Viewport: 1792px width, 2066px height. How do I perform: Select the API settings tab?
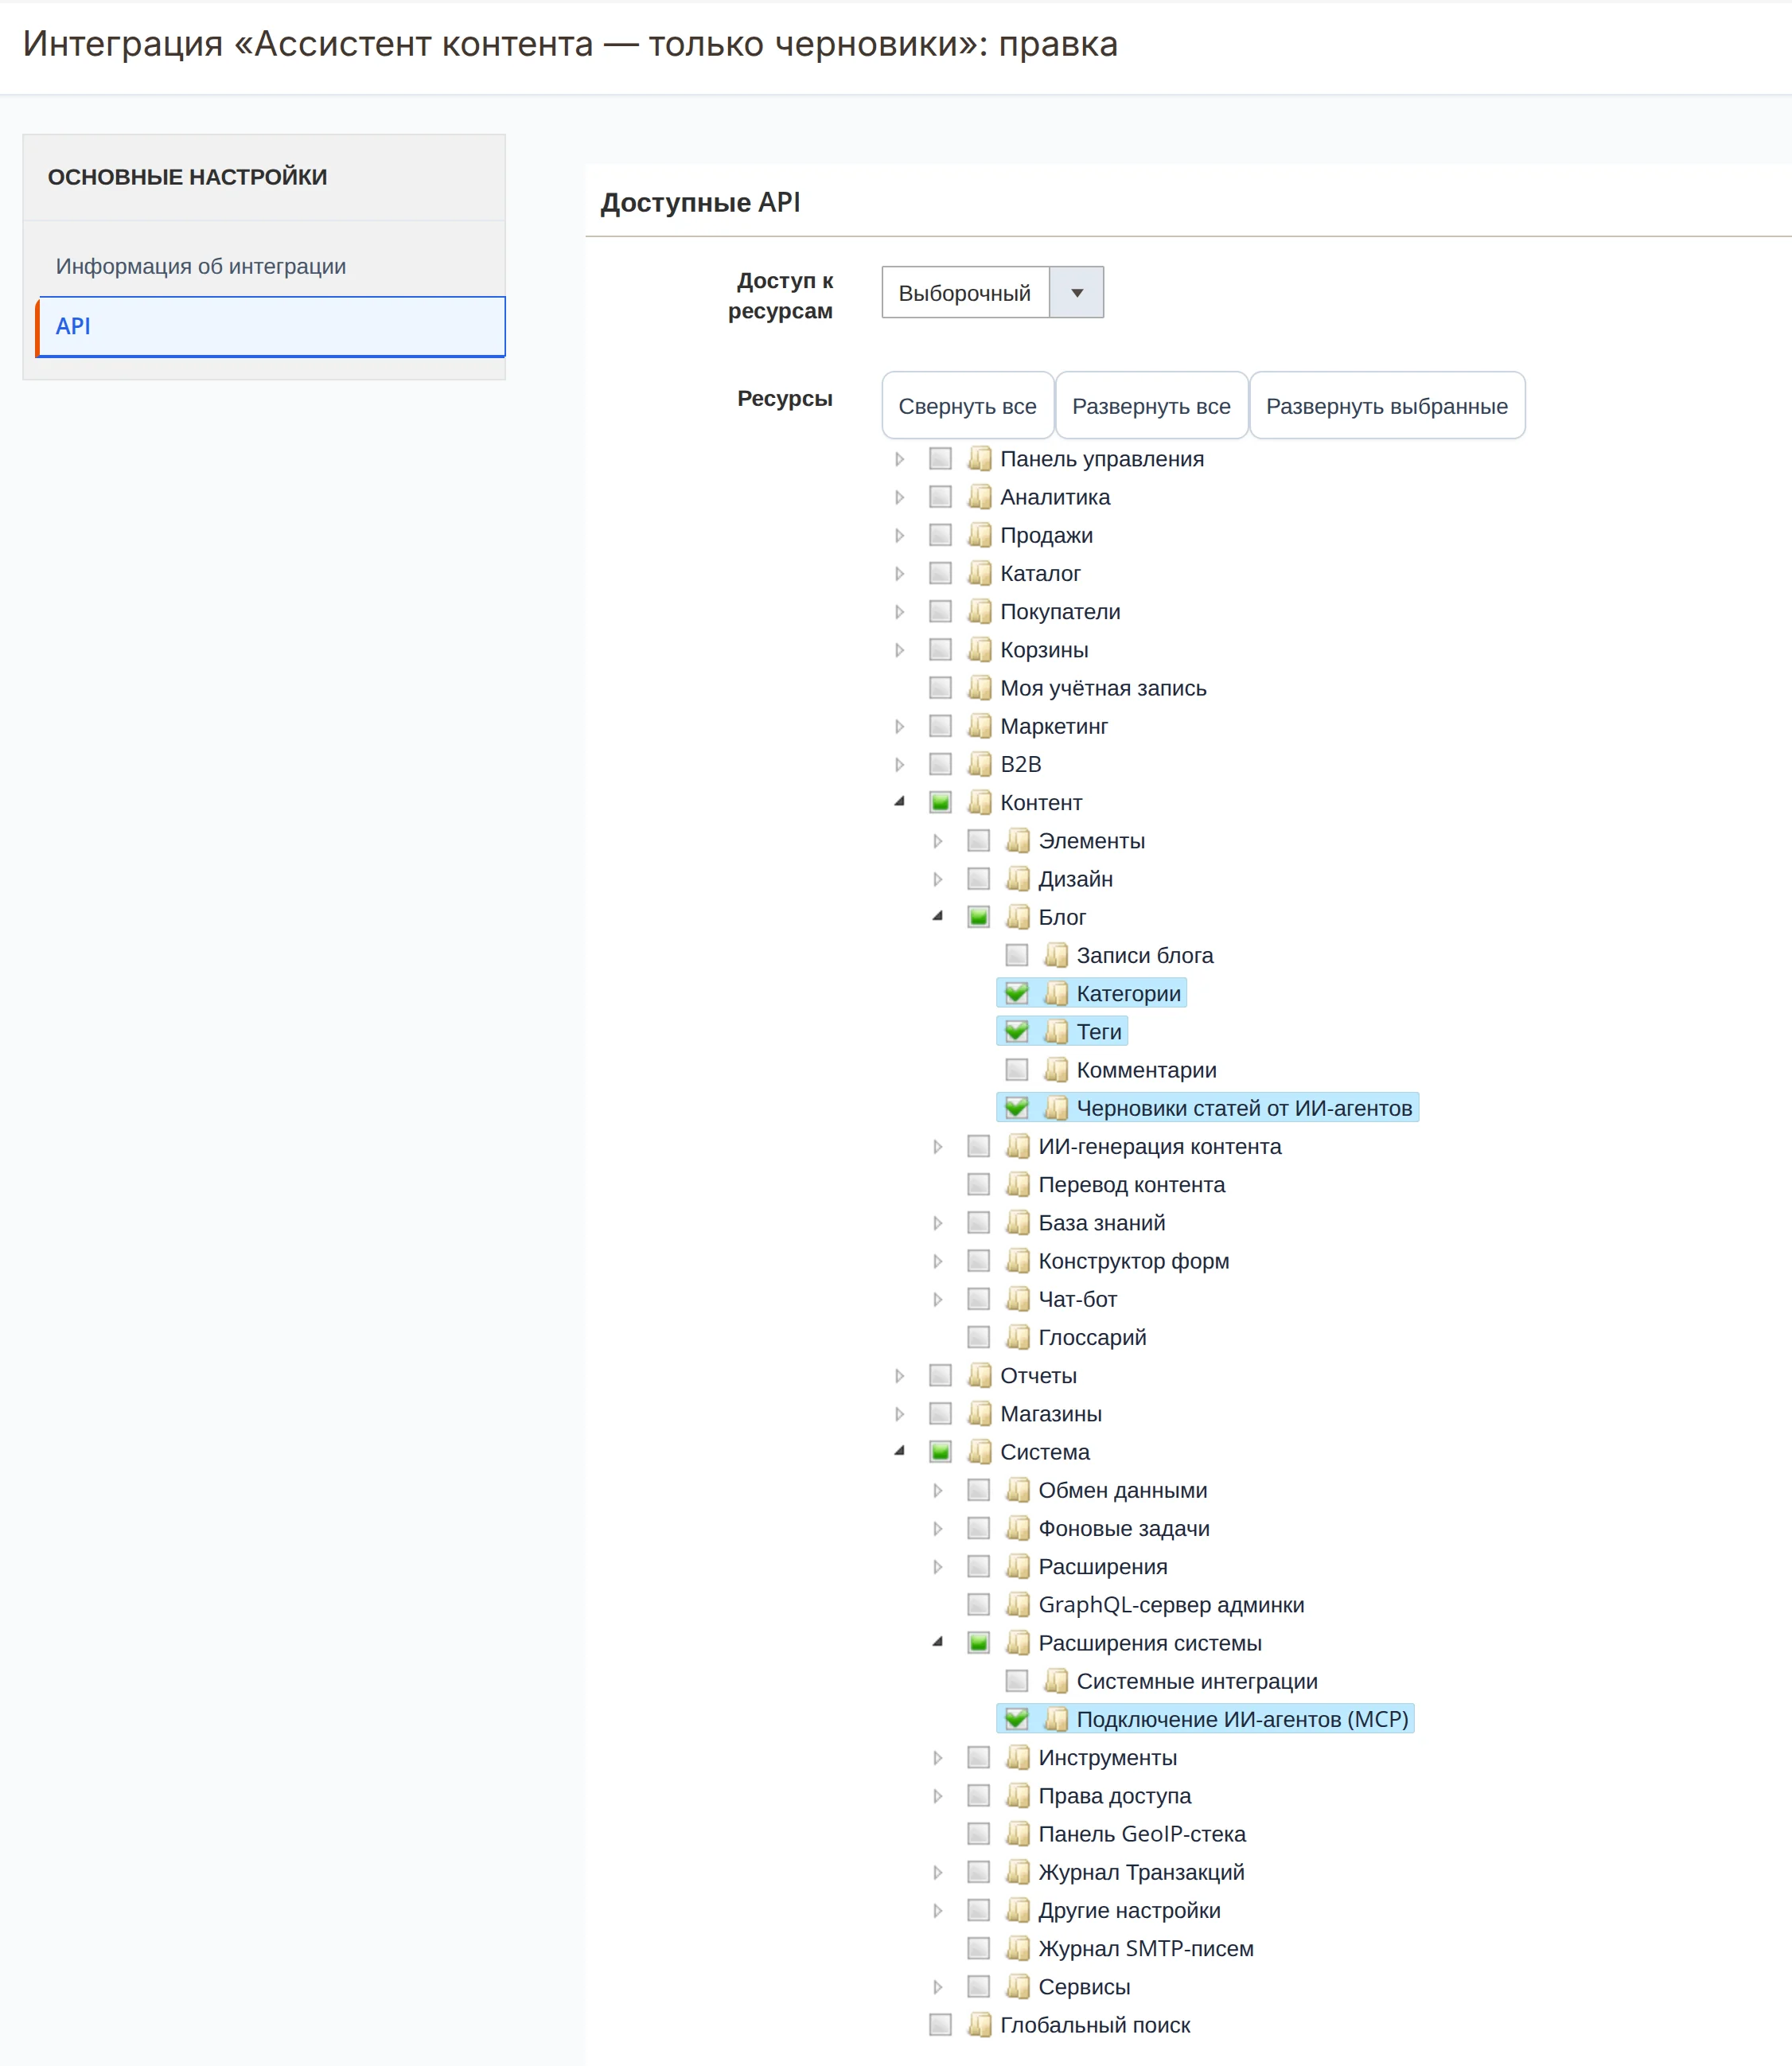[271, 326]
